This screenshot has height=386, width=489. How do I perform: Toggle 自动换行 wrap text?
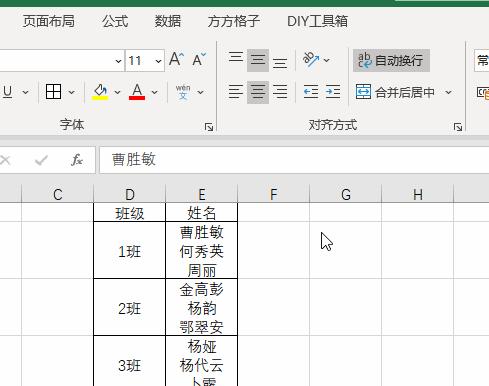coord(391,61)
